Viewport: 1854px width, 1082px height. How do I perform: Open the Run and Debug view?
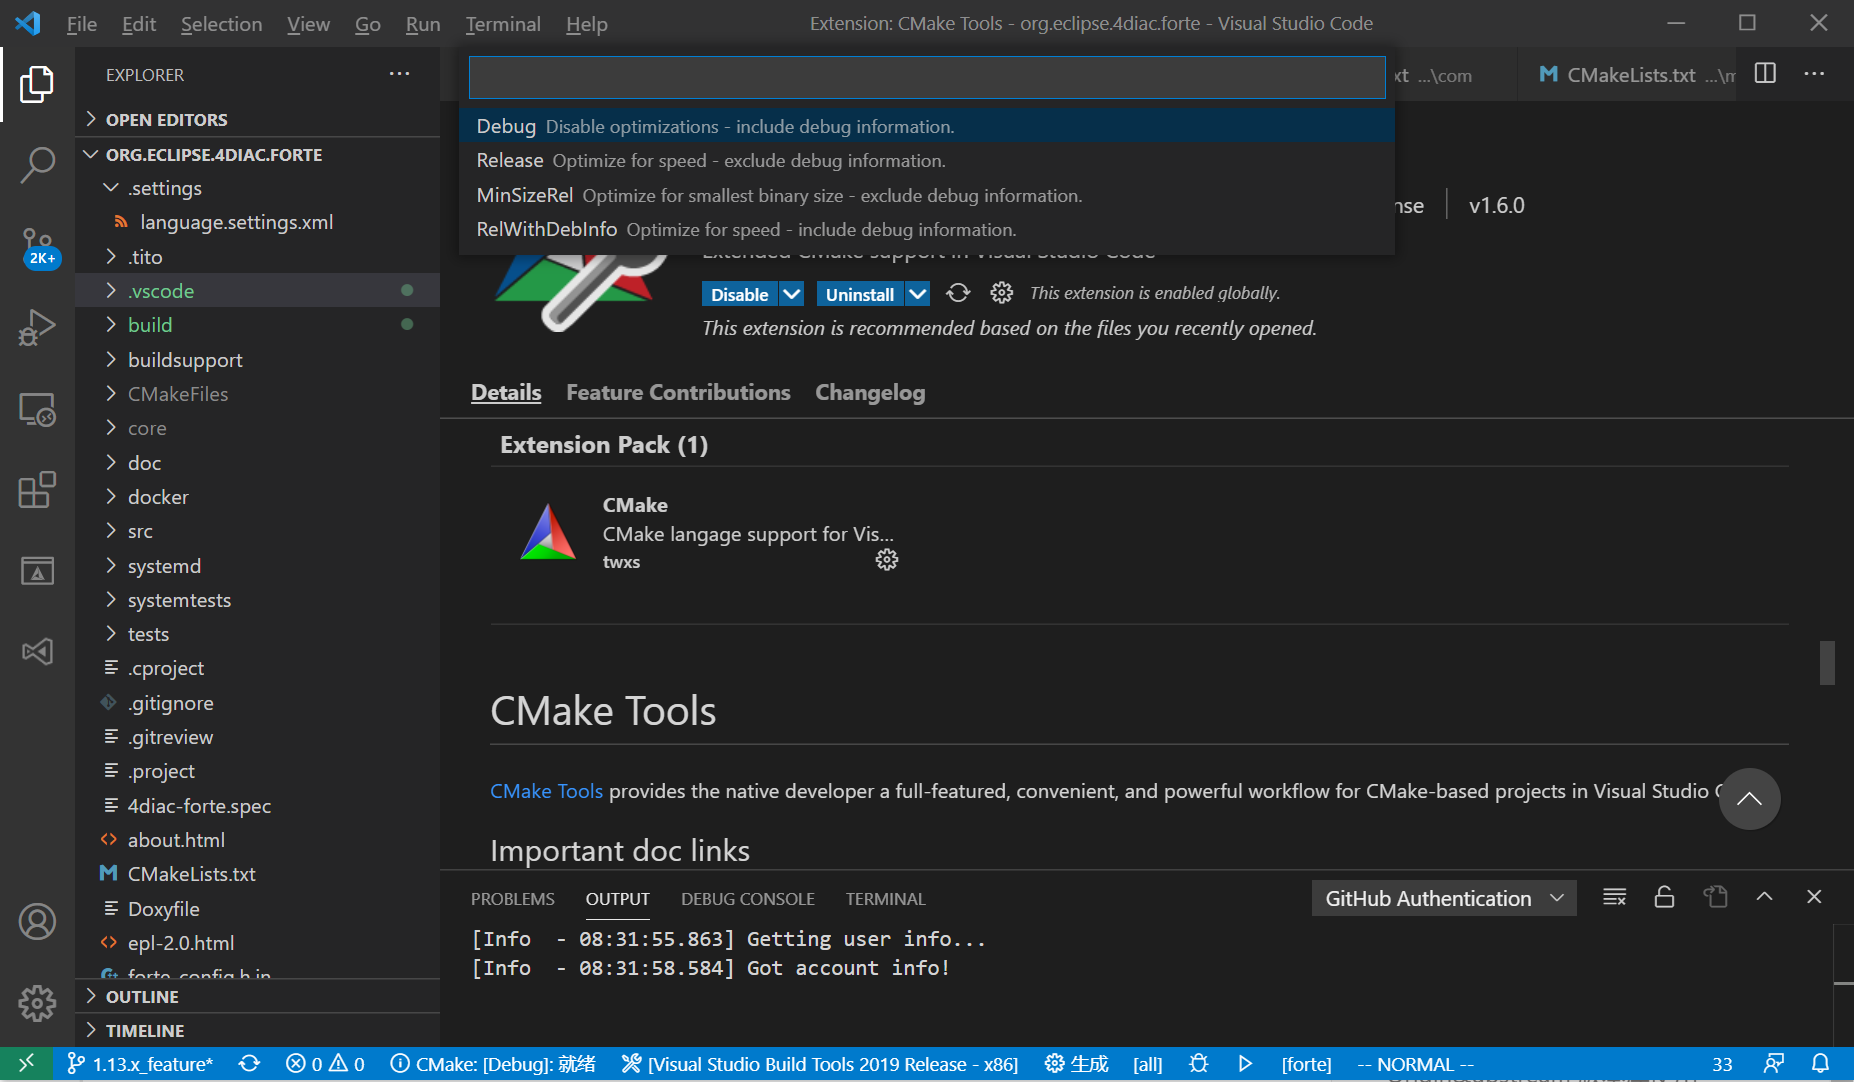37,327
